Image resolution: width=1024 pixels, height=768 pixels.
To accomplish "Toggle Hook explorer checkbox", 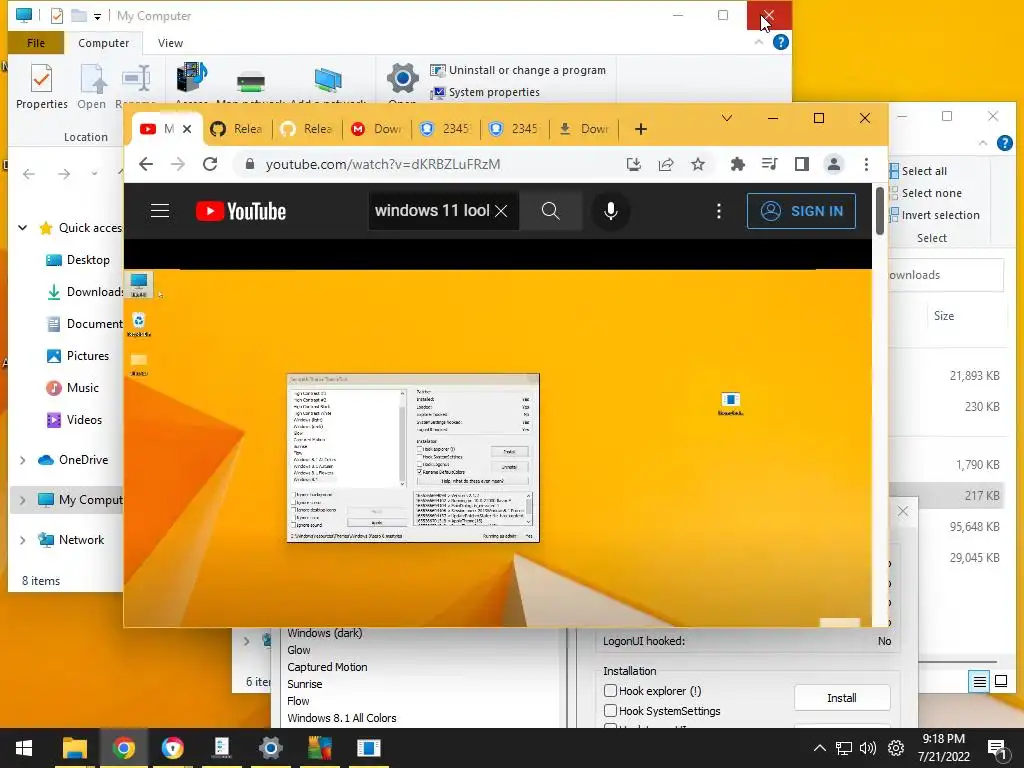I will [x=611, y=691].
